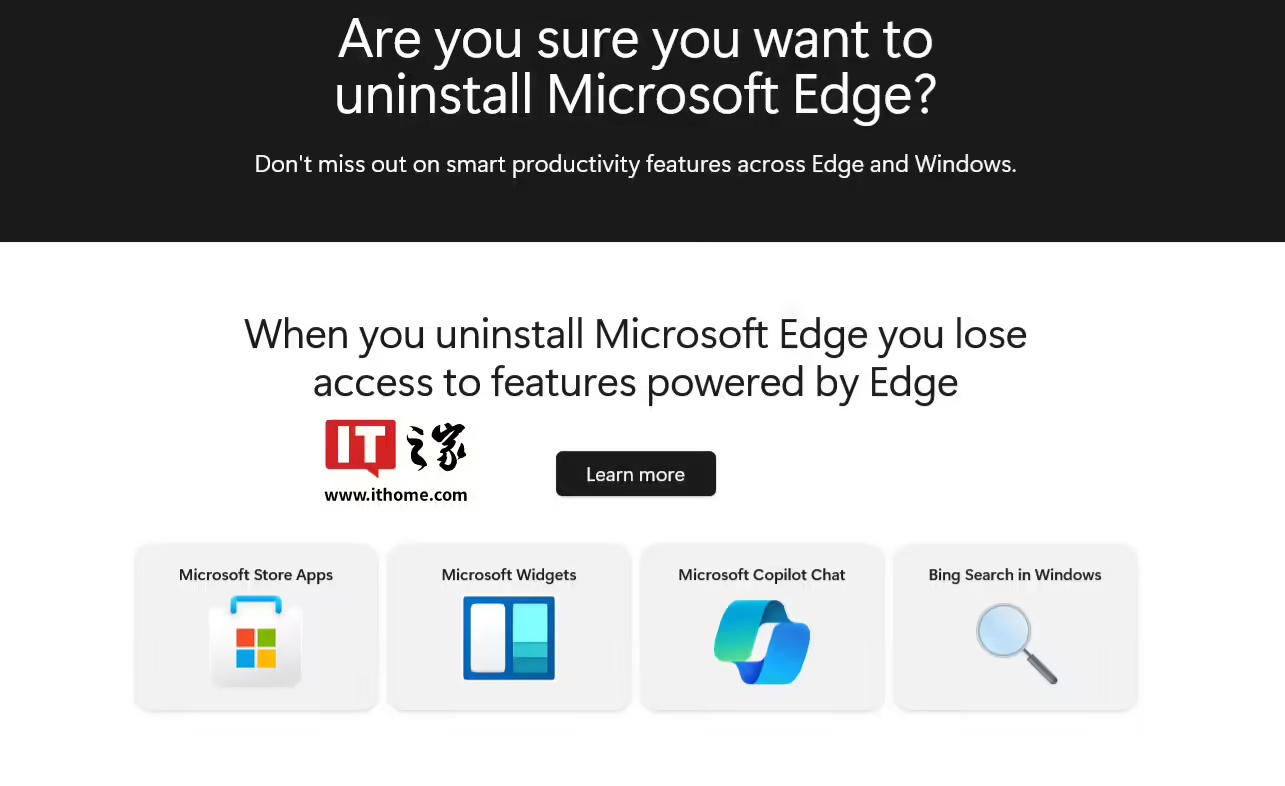1285x786 pixels.
Task: Click the Microsoft Store shopping bag icon
Action: 256,641
